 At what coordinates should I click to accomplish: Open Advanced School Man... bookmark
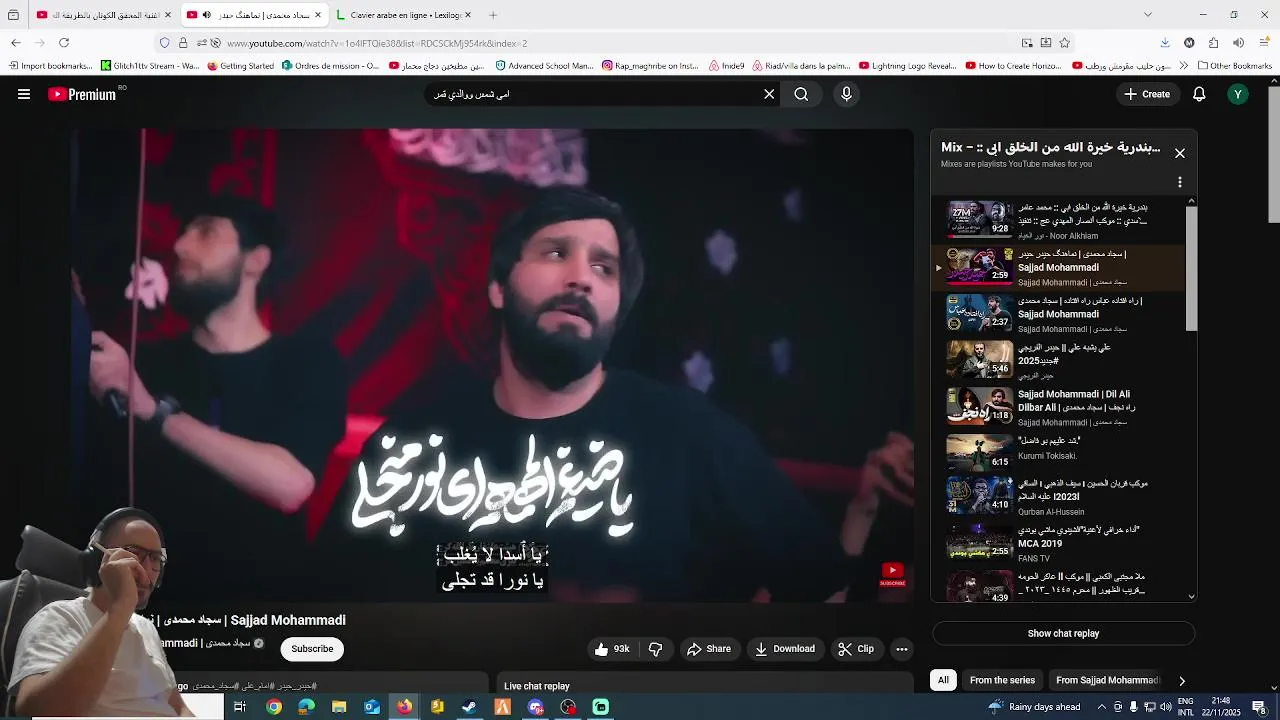coord(544,66)
